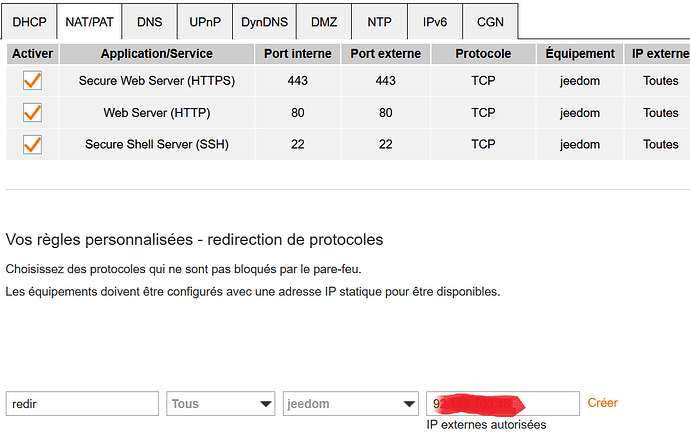This screenshot has width=690, height=439.
Task: Switch to the DHCP tab
Action: (x=29, y=21)
